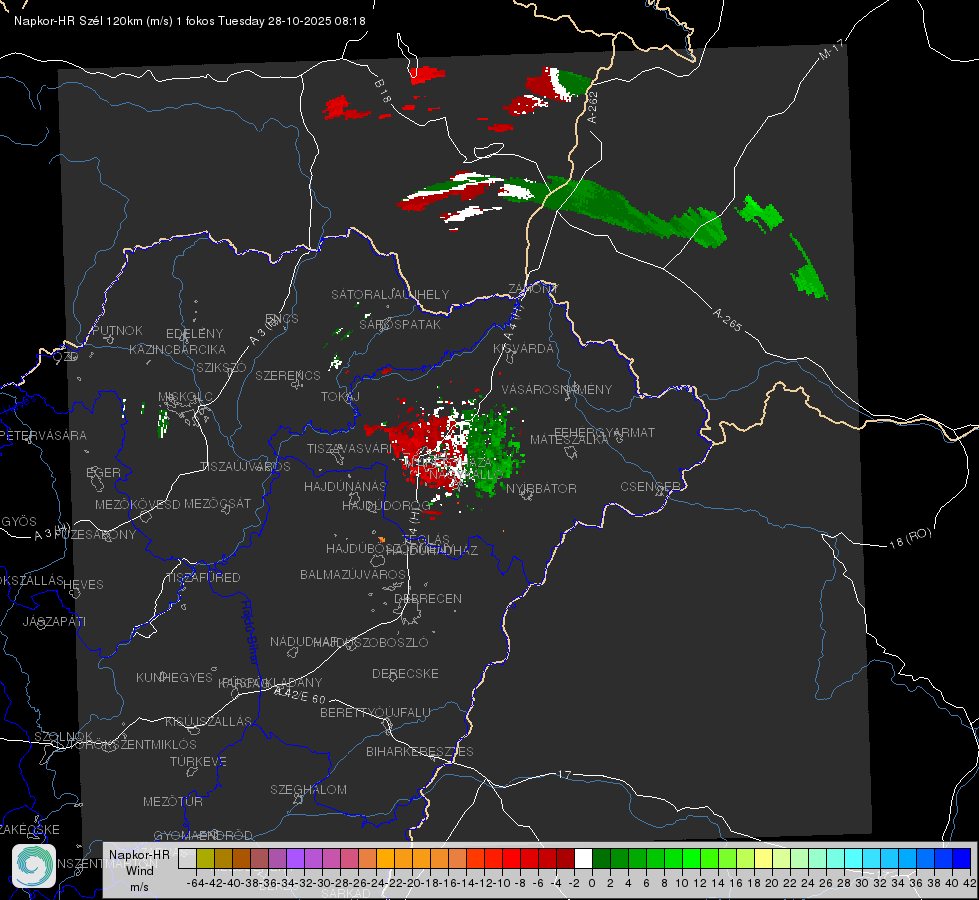The height and width of the screenshot is (900, 979).
Task: Click the Napkor-HR Wind legend label
Action: (x=139, y=870)
